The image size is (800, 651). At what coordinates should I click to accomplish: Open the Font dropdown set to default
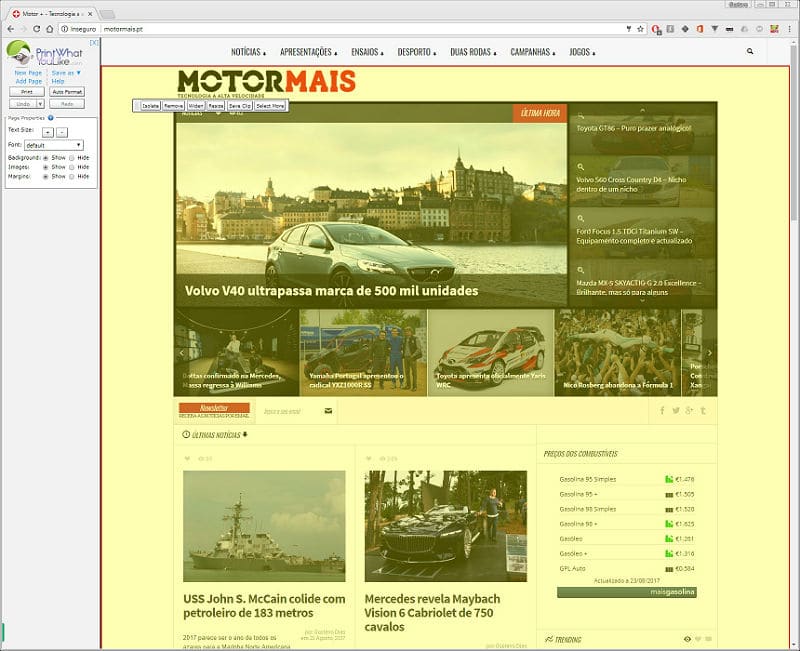(54, 145)
